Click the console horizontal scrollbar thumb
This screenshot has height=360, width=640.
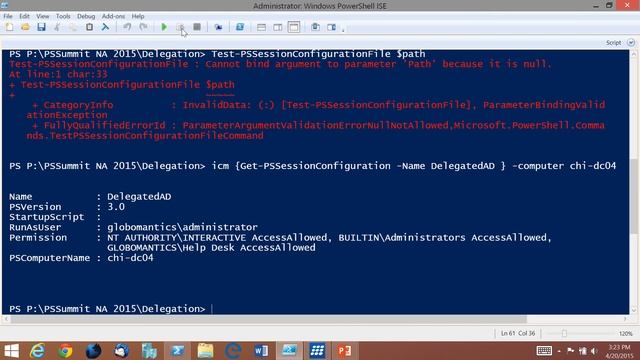[268, 319]
